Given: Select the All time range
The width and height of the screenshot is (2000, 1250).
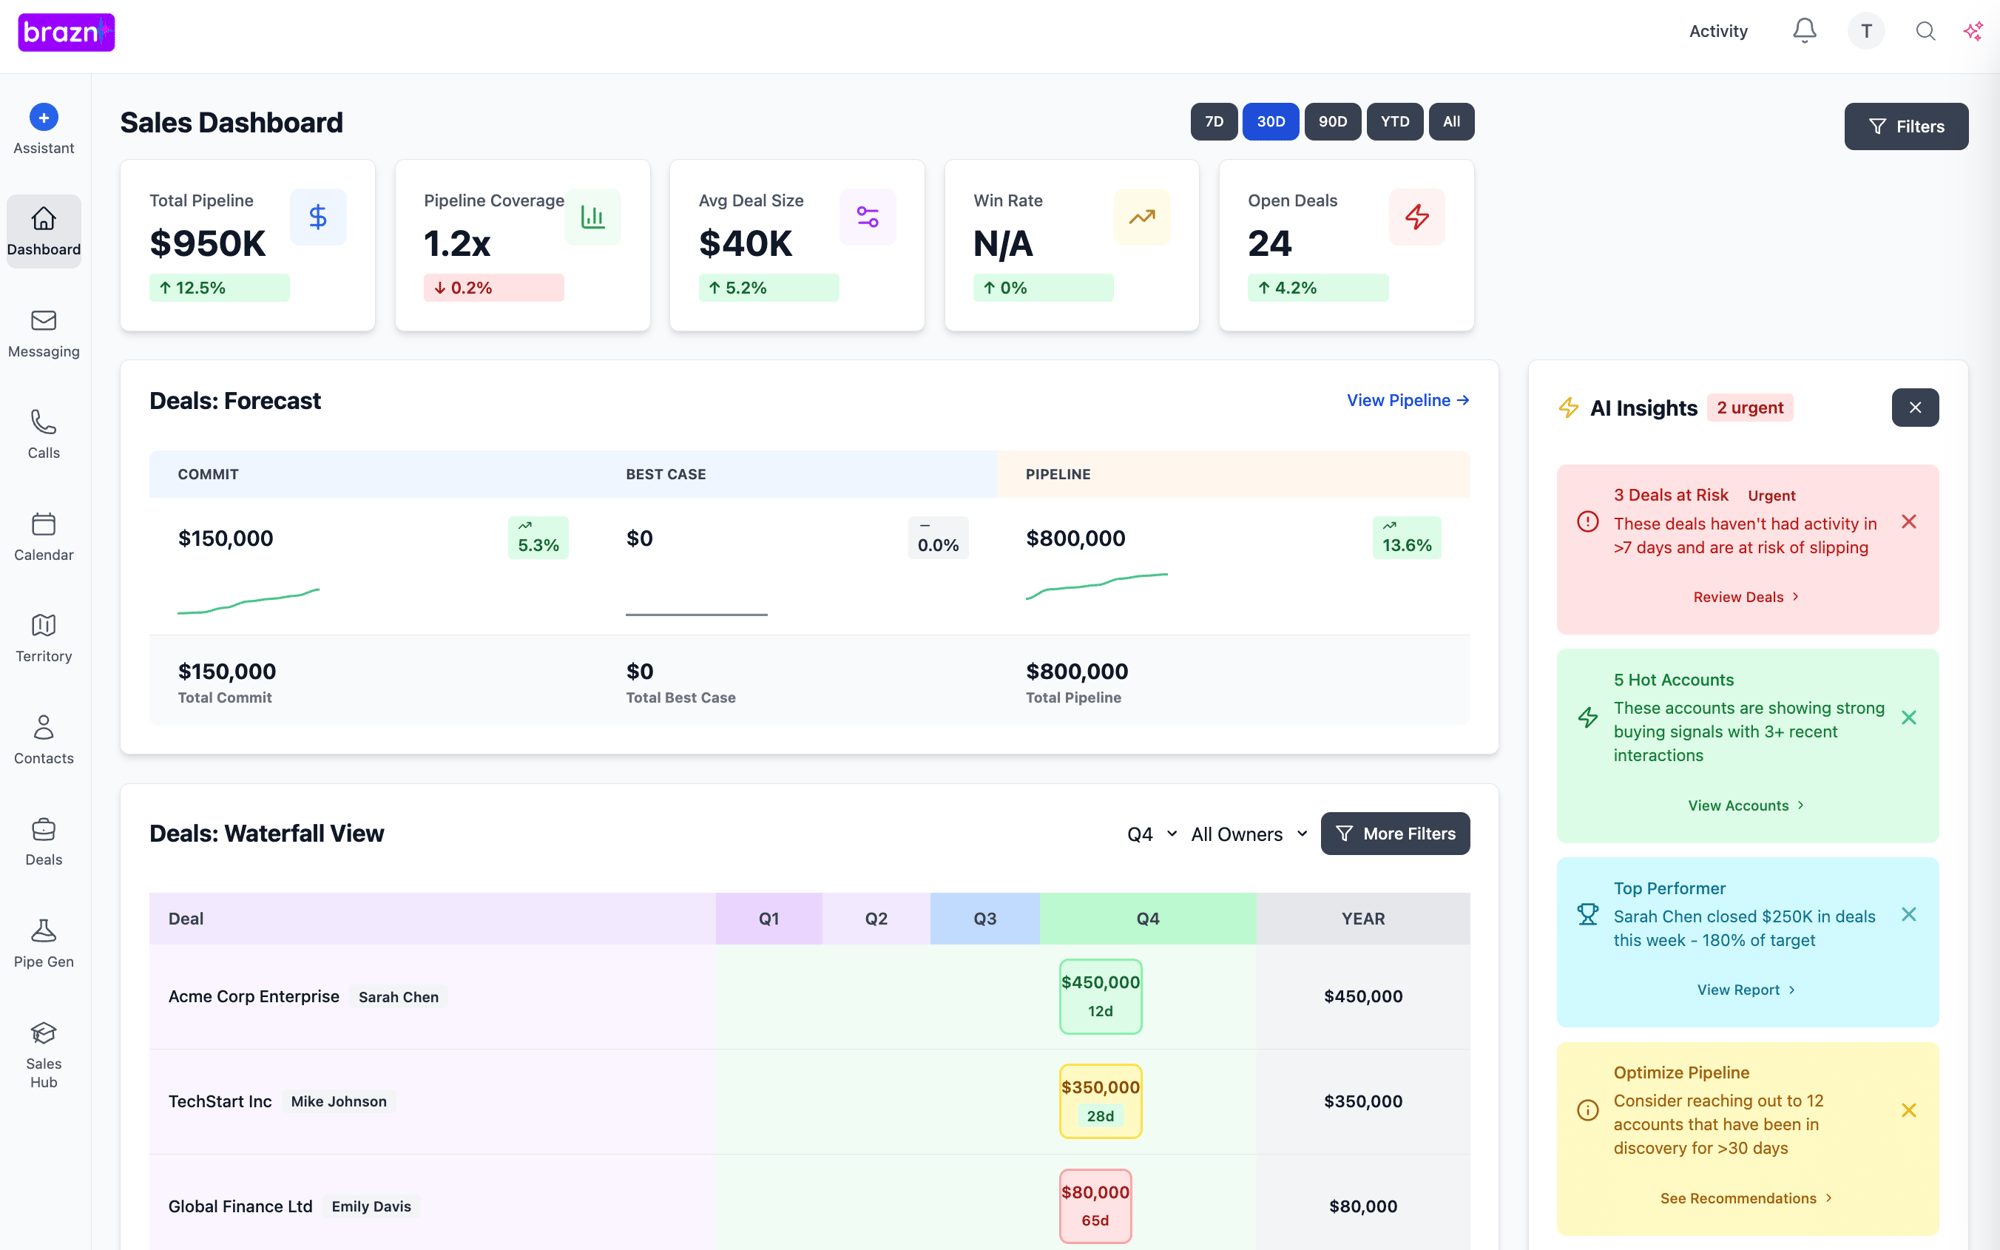Looking at the screenshot, I should [x=1452, y=122].
